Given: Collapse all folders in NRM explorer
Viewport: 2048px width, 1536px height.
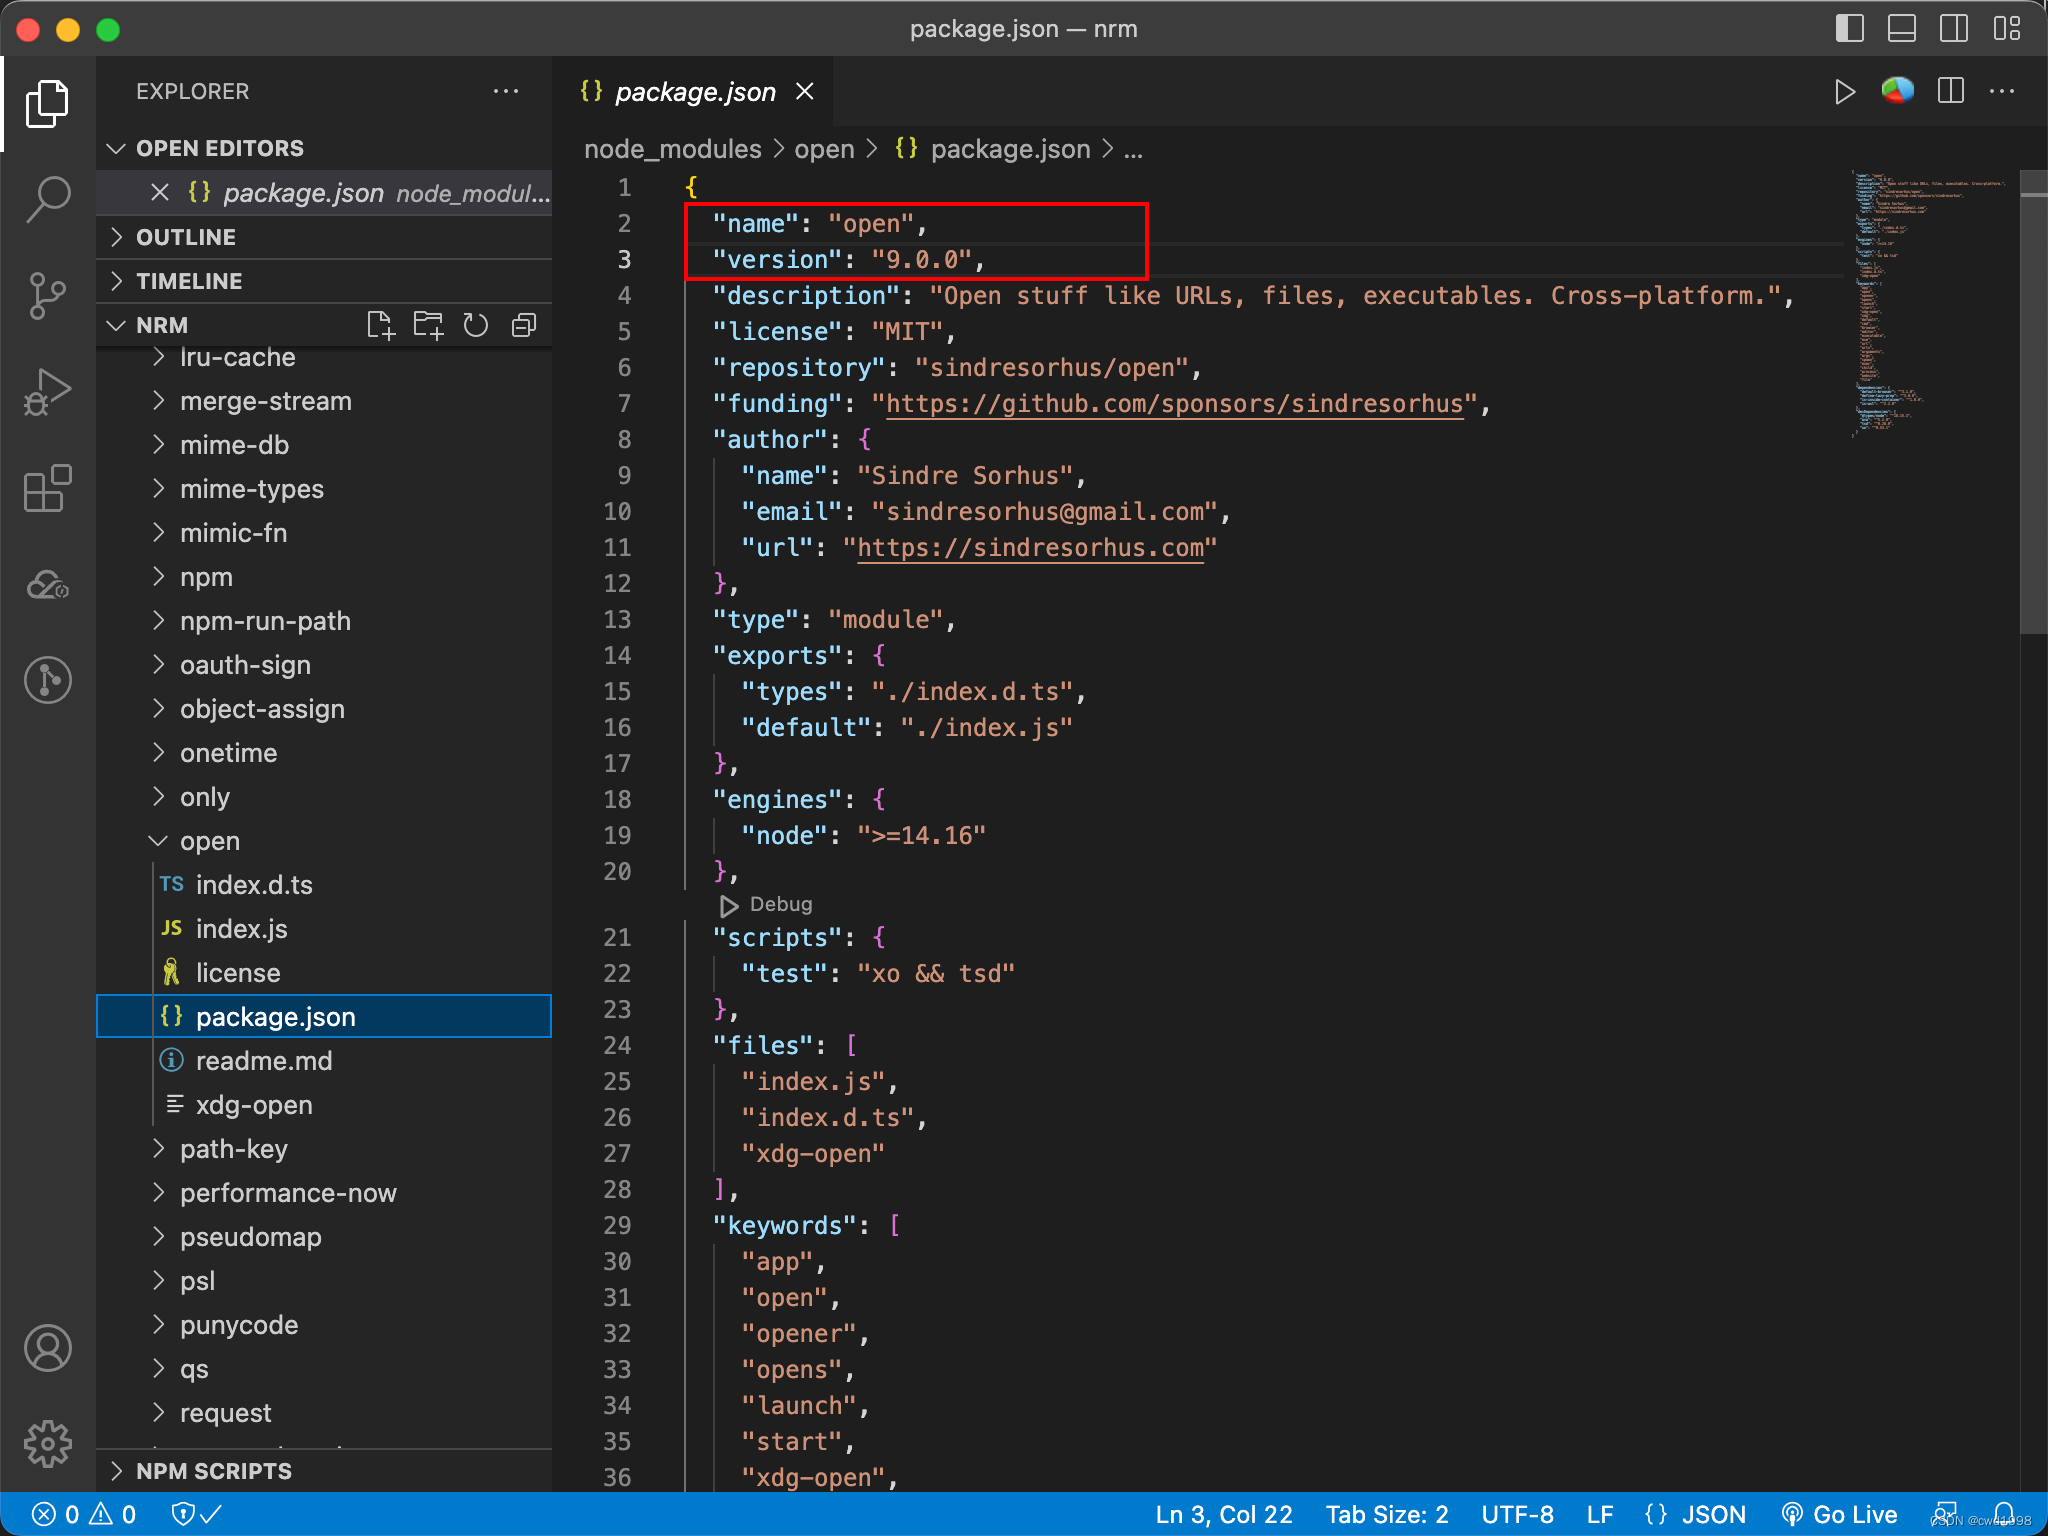Looking at the screenshot, I should [x=524, y=325].
